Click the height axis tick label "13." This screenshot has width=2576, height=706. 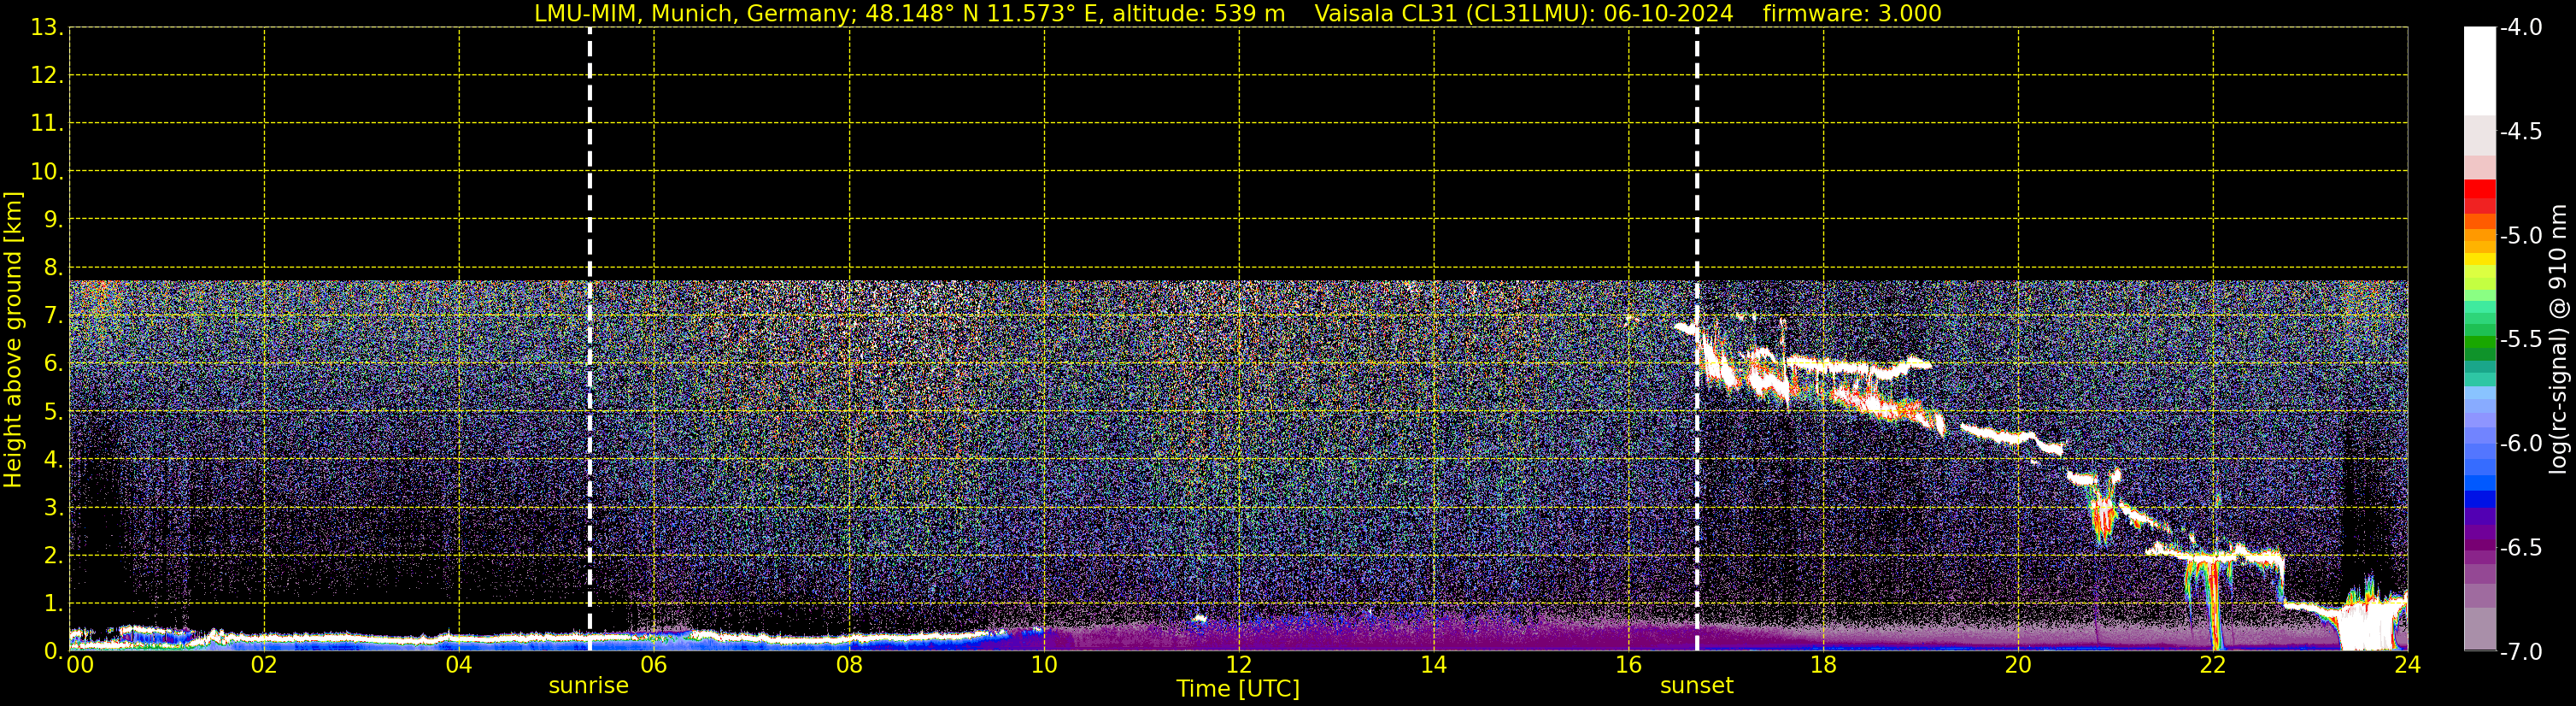tap(47, 28)
